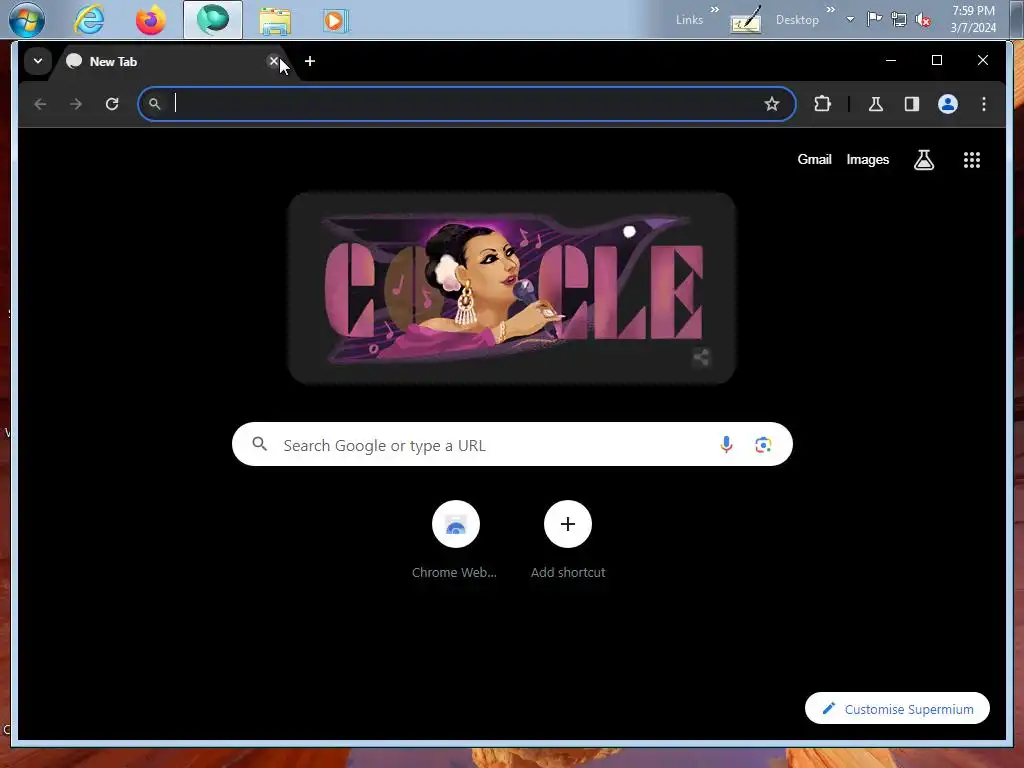Open the Google Doodle image
1024x768 pixels.
point(513,287)
